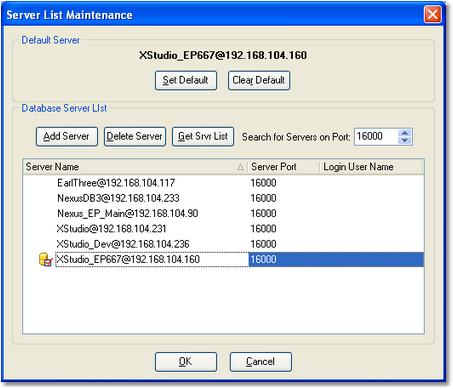Close the Server List Maintenance dialog
This screenshot has height=389, width=453.
coord(432,15)
